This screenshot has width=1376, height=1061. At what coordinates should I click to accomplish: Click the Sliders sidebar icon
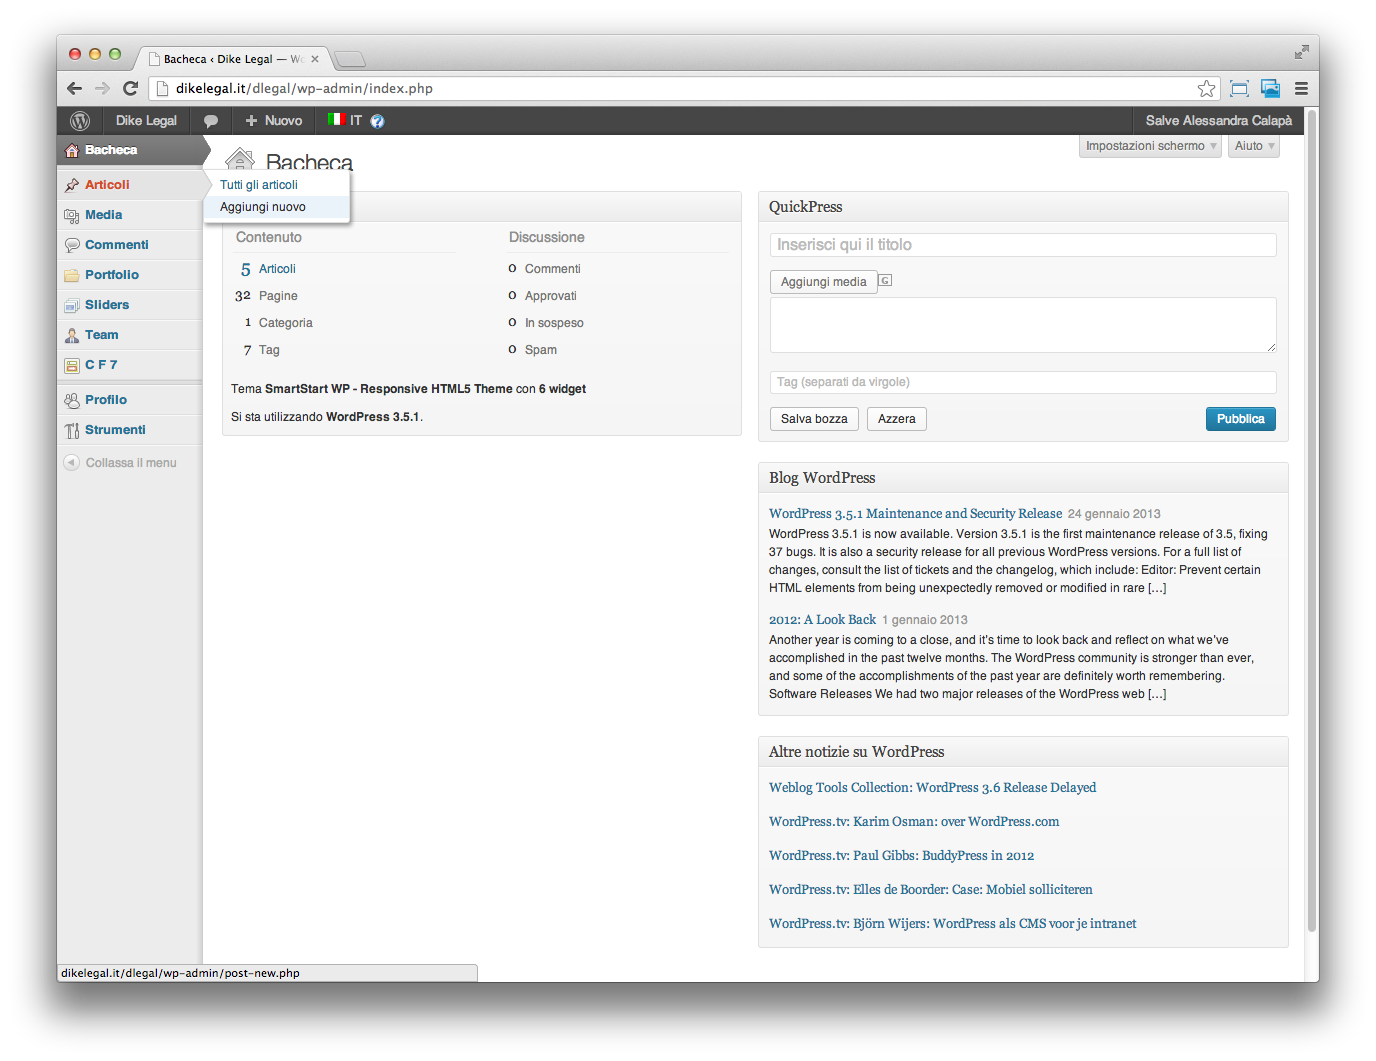coord(72,305)
